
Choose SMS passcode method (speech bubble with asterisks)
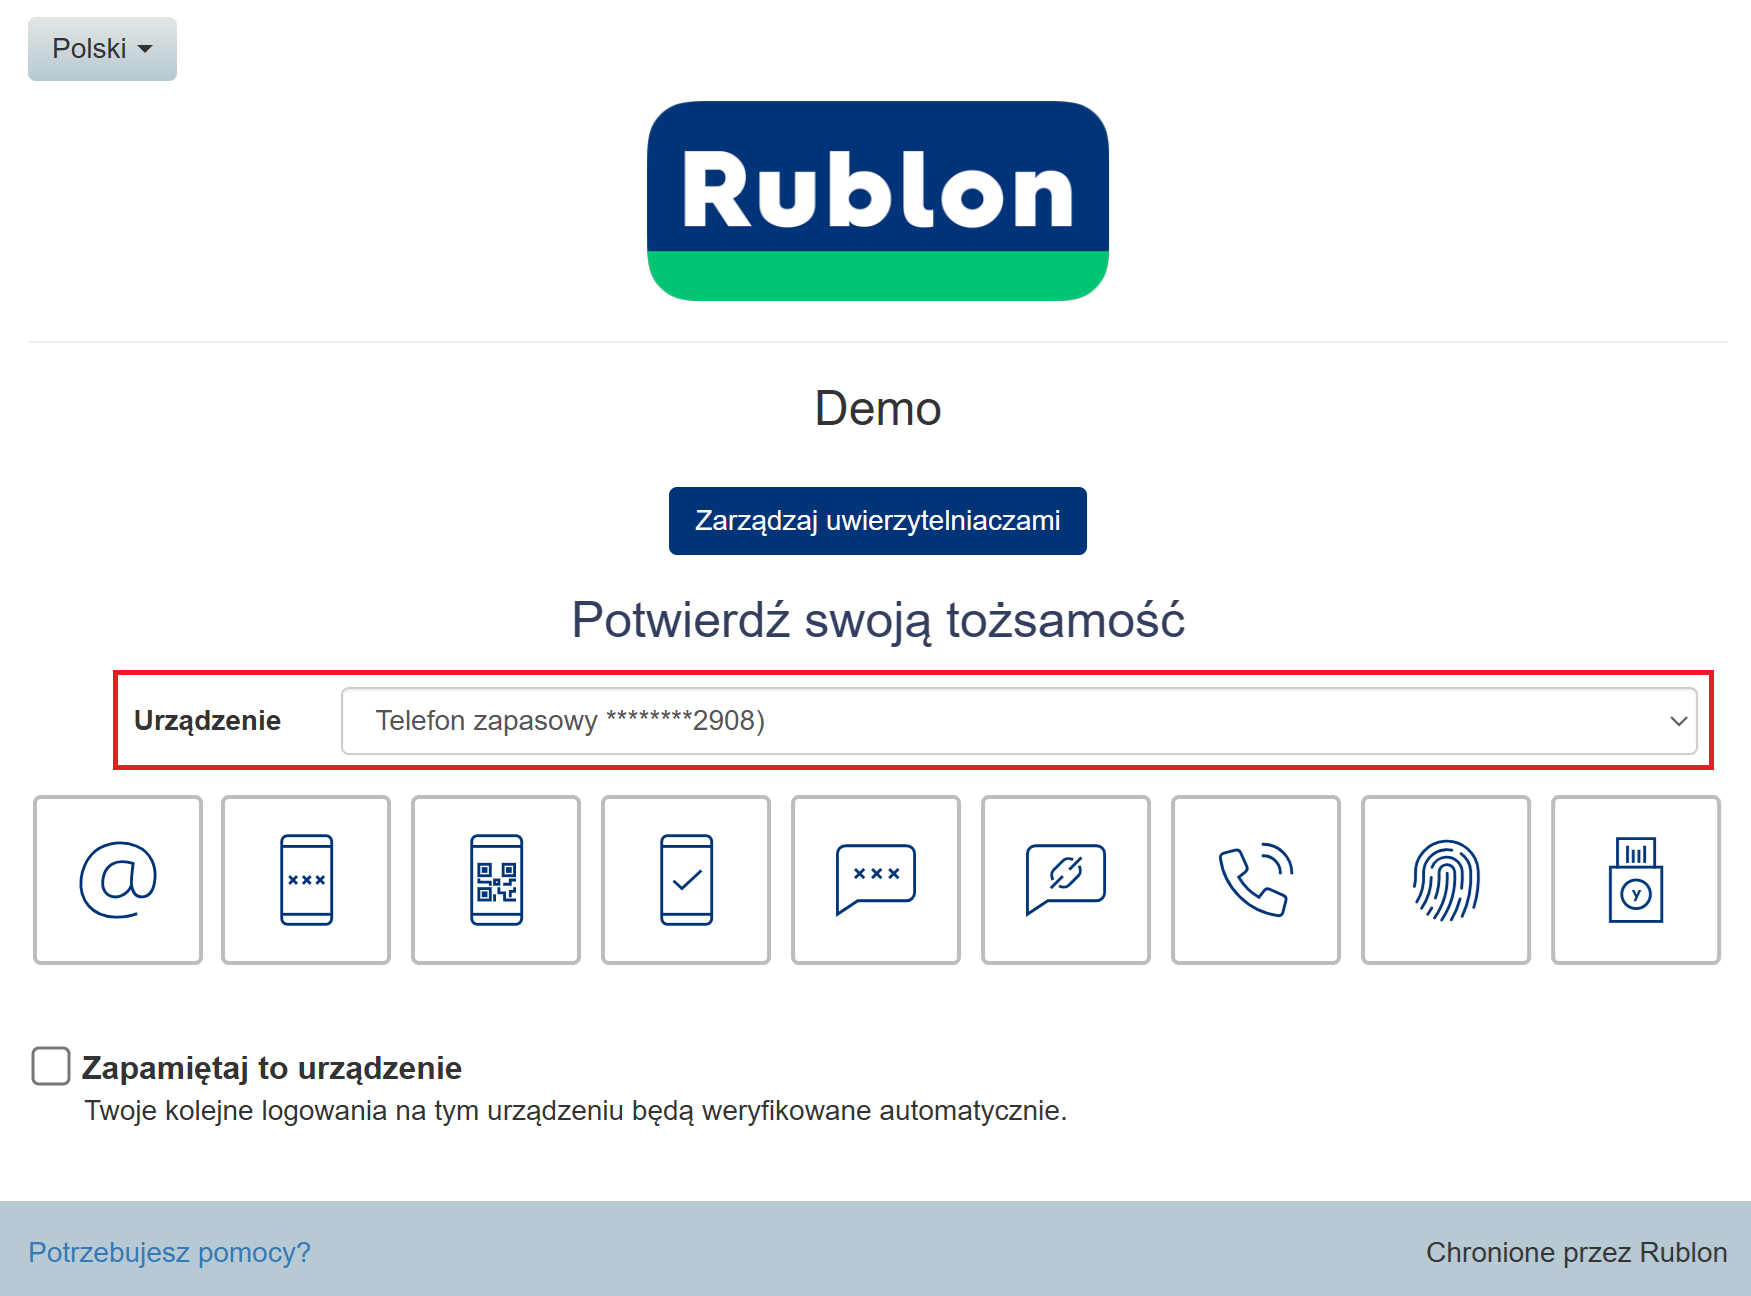tap(876, 880)
